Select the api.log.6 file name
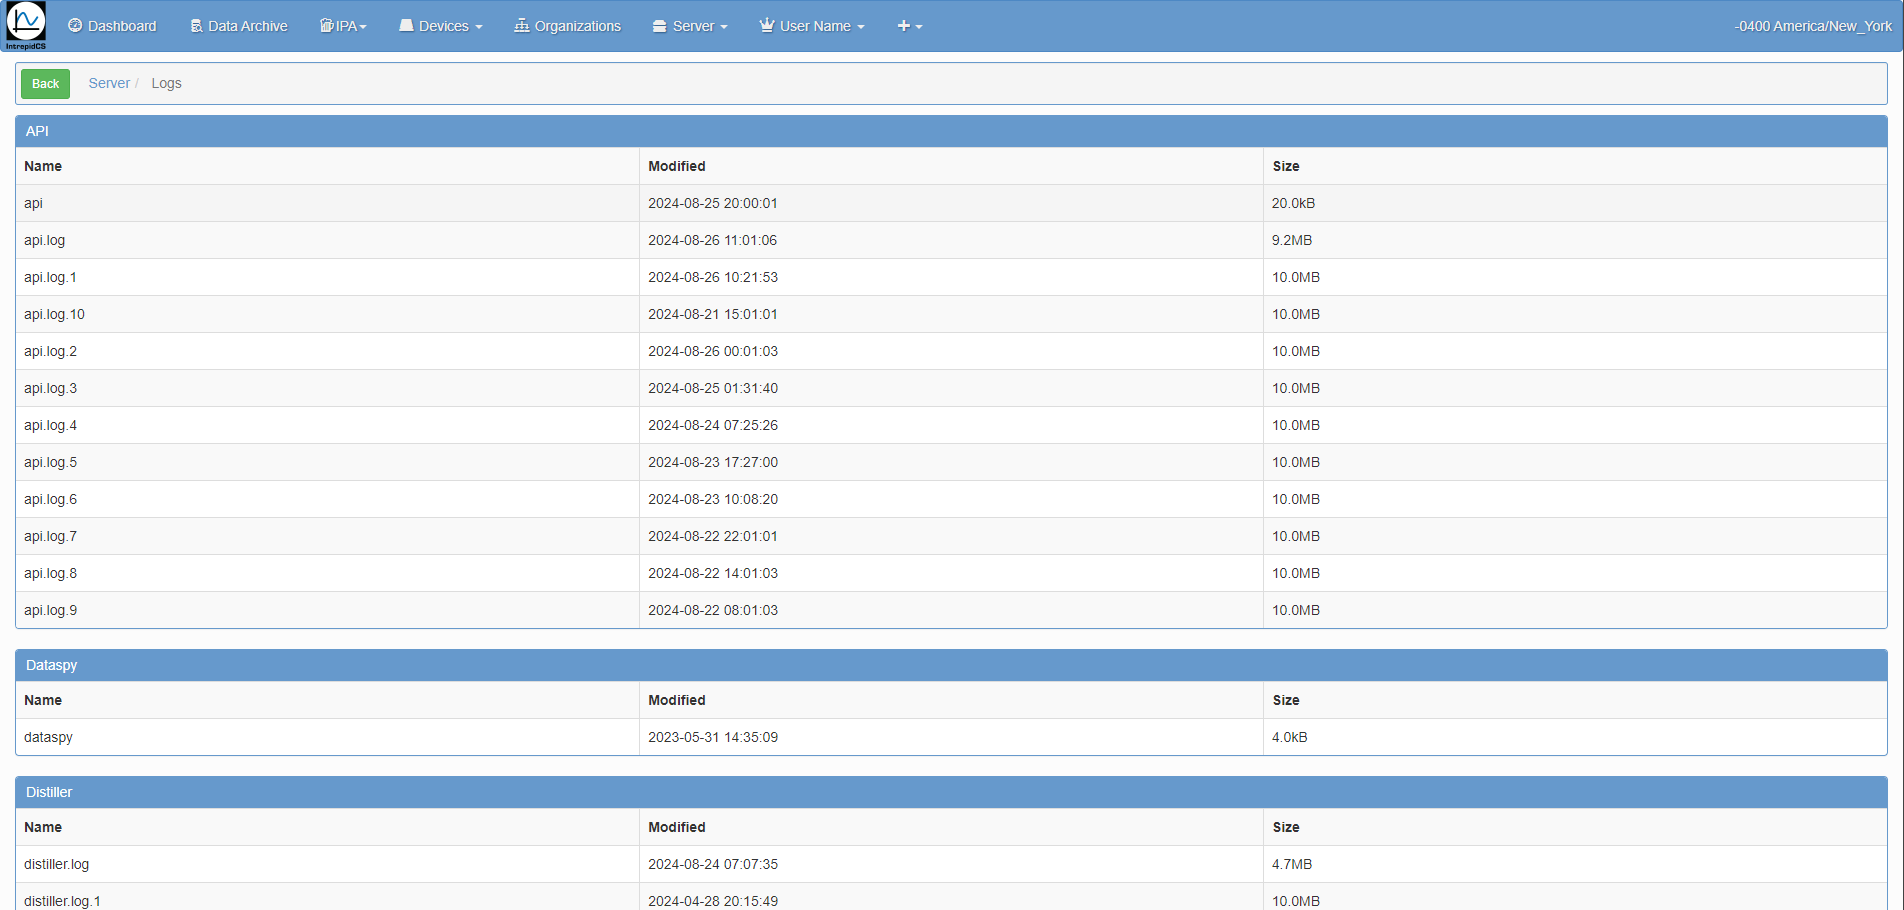 (50, 499)
